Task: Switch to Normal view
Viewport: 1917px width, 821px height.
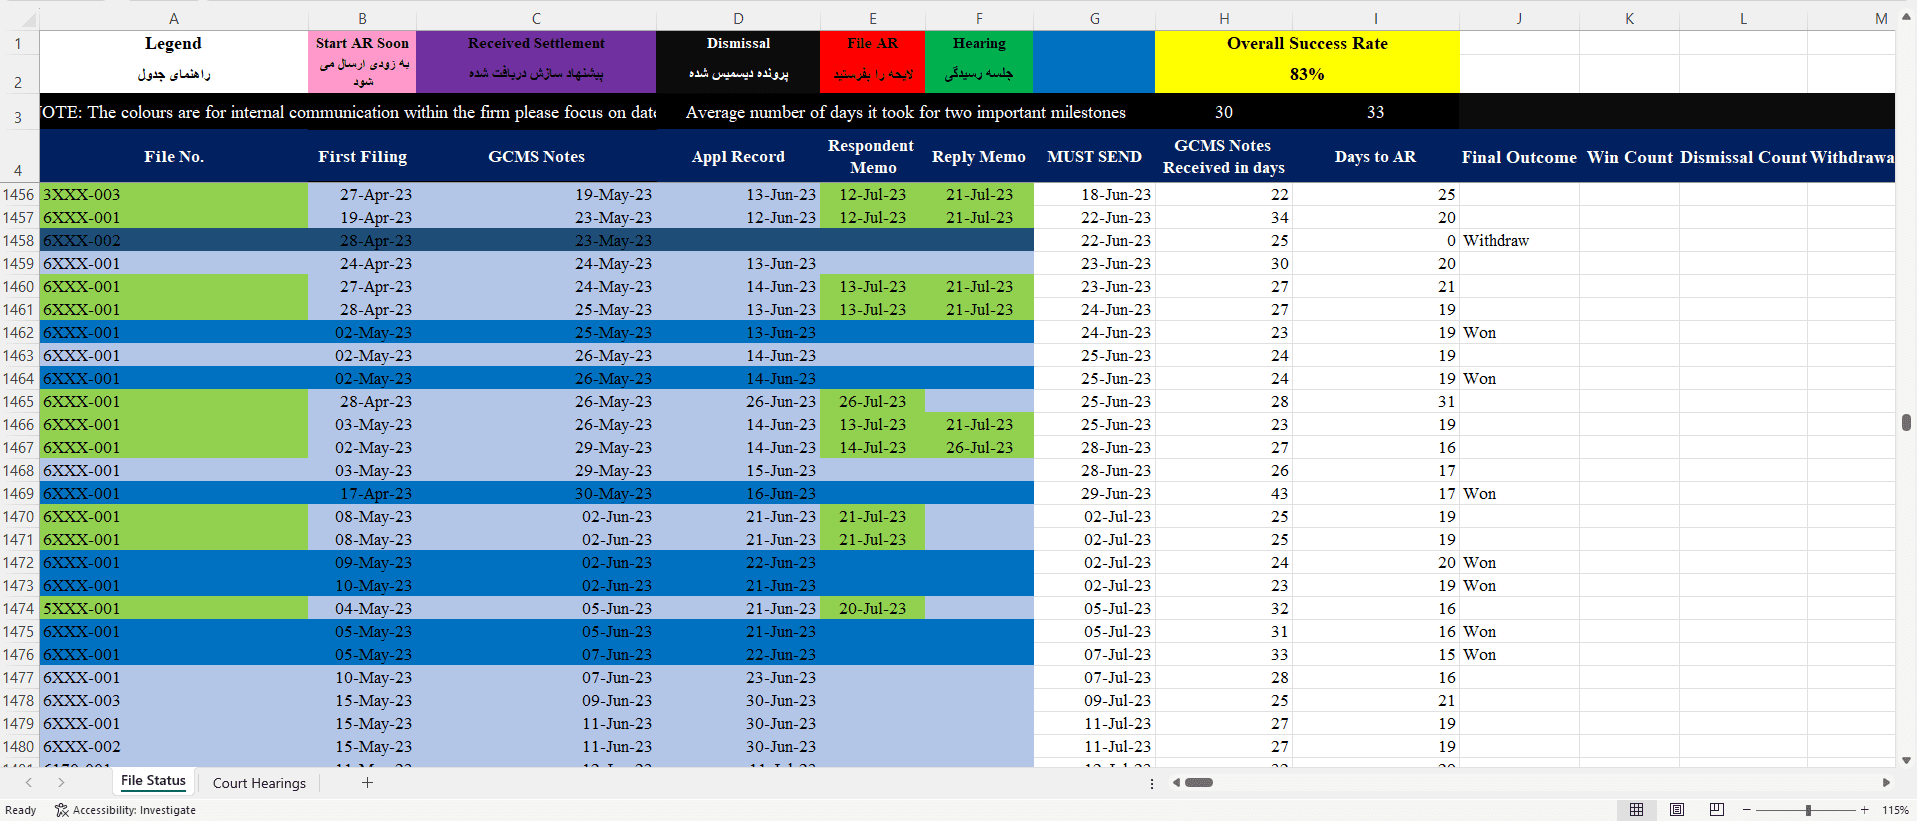Action: pyautogui.click(x=1636, y=810)
